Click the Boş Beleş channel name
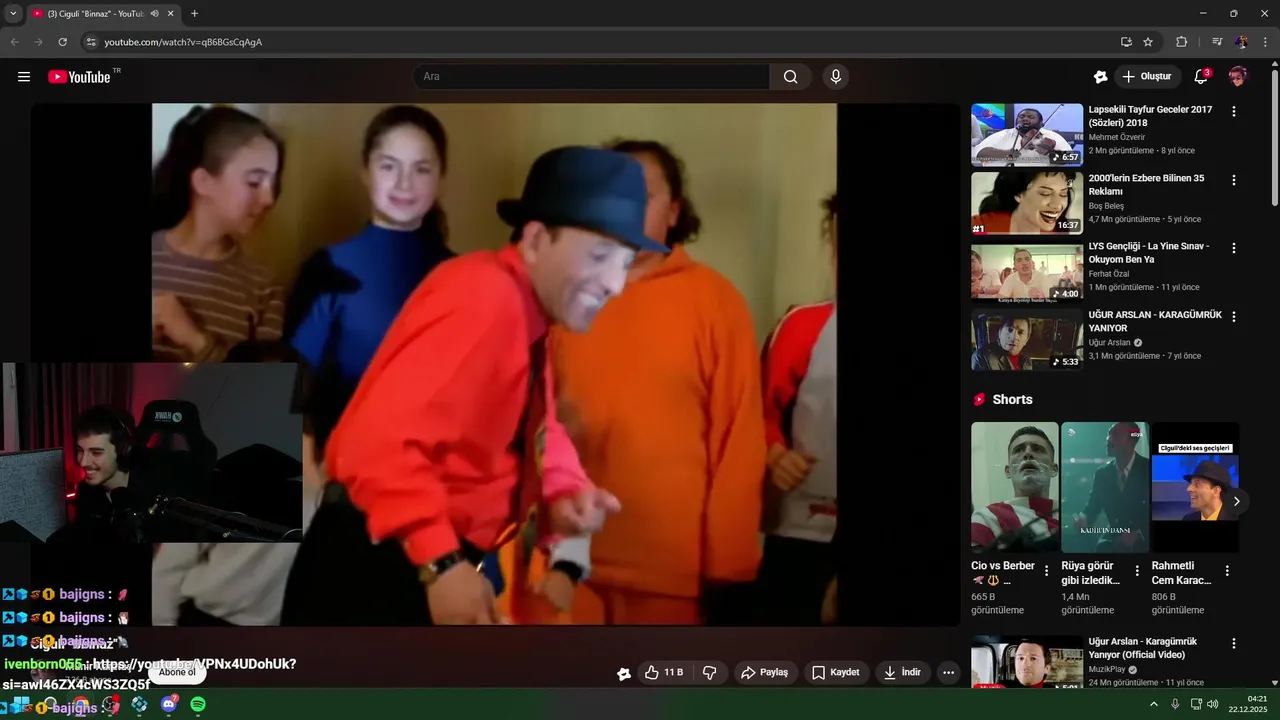 coord(1107,206)
